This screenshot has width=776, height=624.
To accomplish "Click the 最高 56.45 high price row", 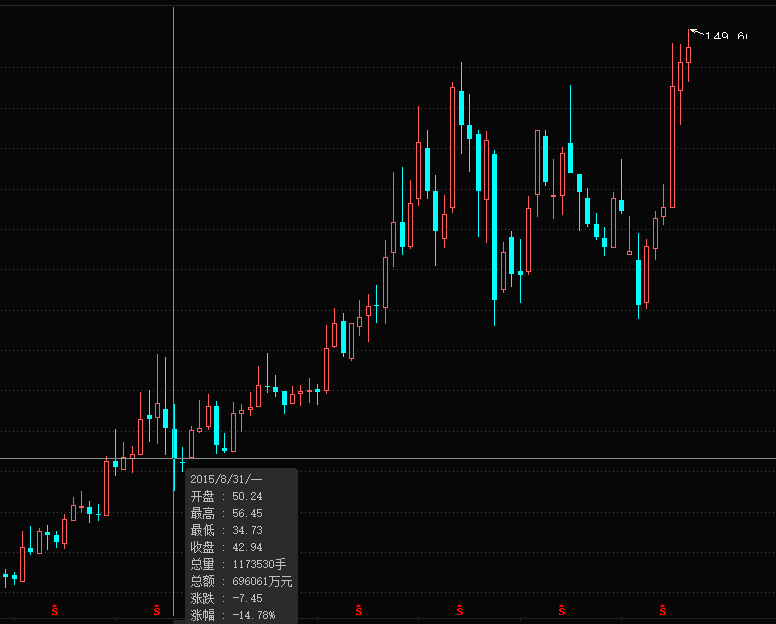I will click(226, 513).
